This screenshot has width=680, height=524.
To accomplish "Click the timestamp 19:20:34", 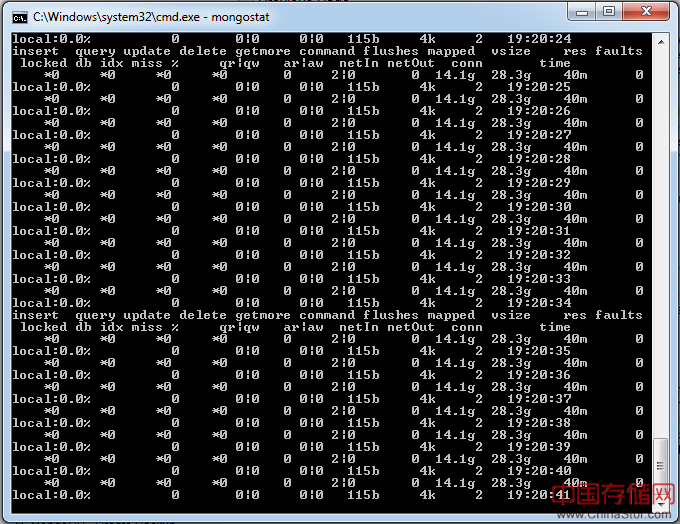I will point(539,303).
